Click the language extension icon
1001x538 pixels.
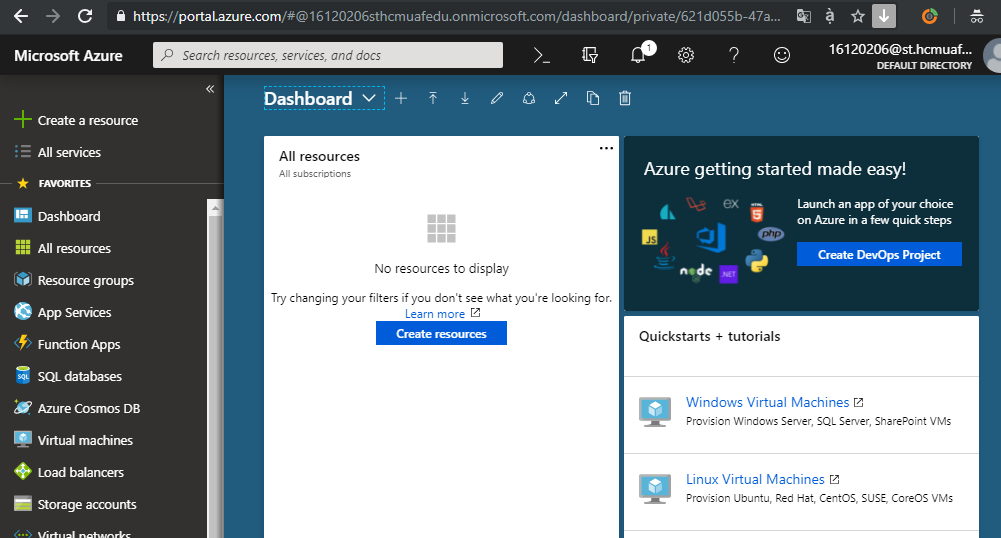coord(830,16)
